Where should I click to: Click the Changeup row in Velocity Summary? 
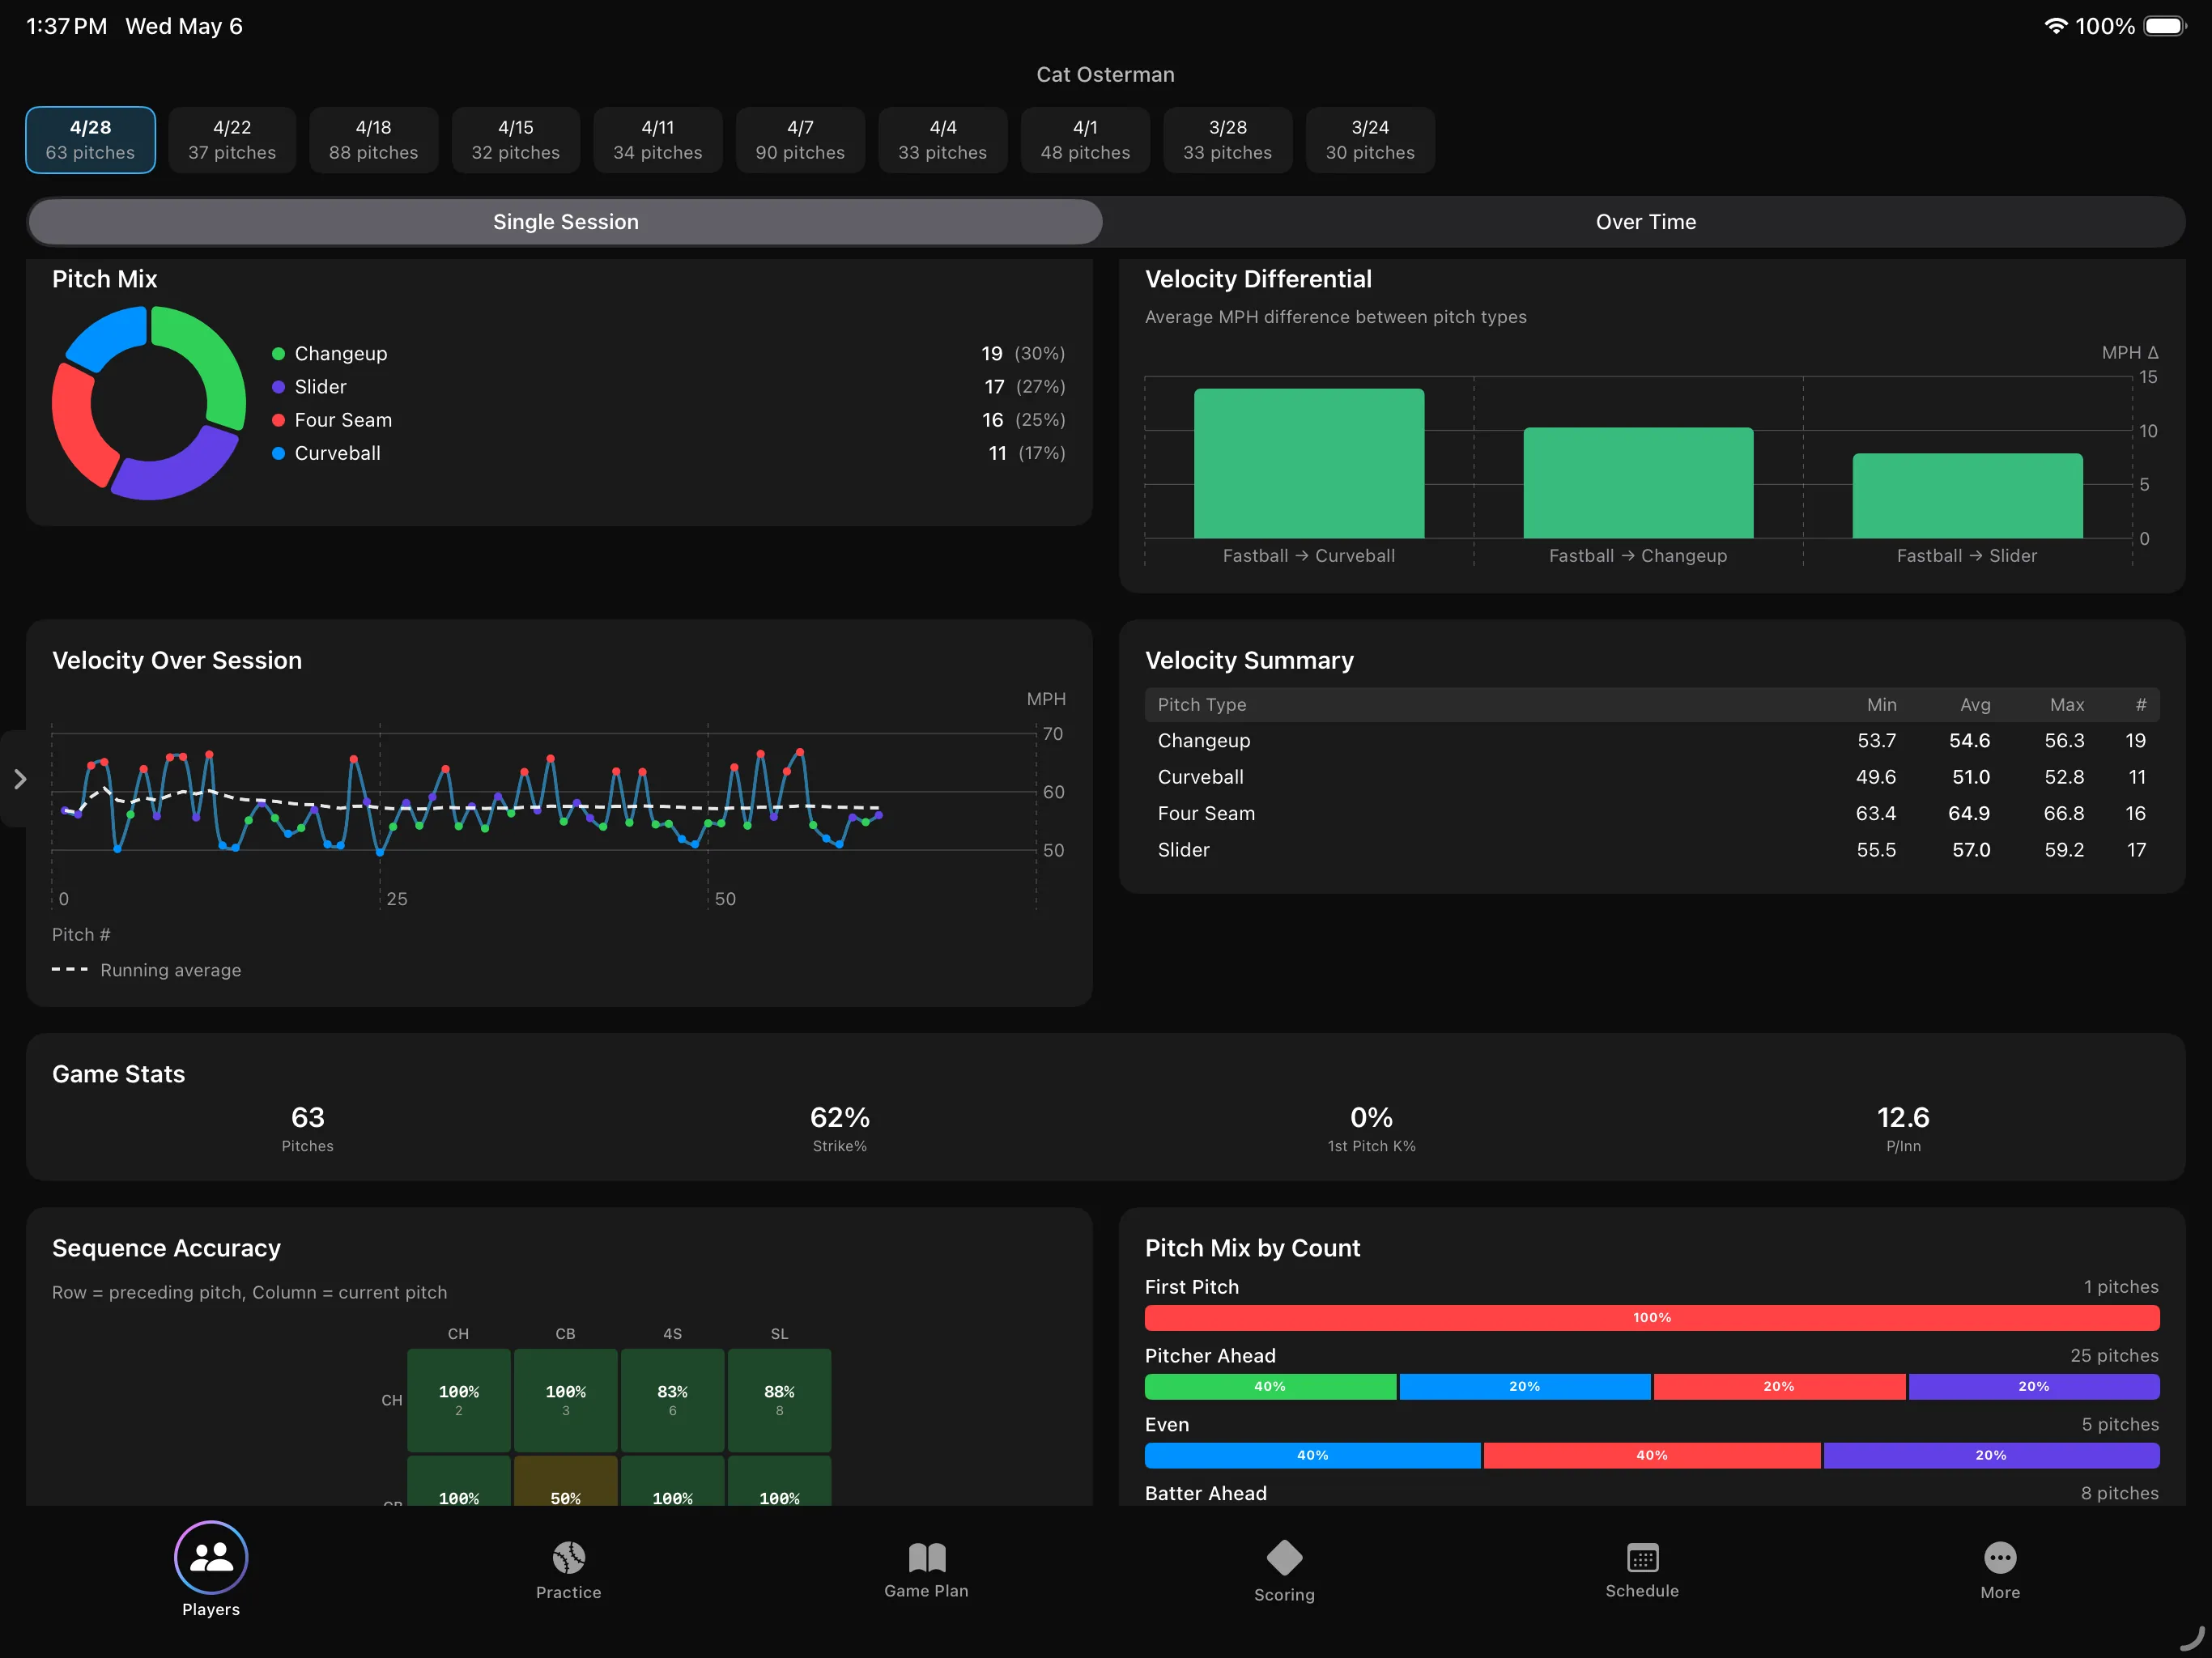pos(1652,741)
